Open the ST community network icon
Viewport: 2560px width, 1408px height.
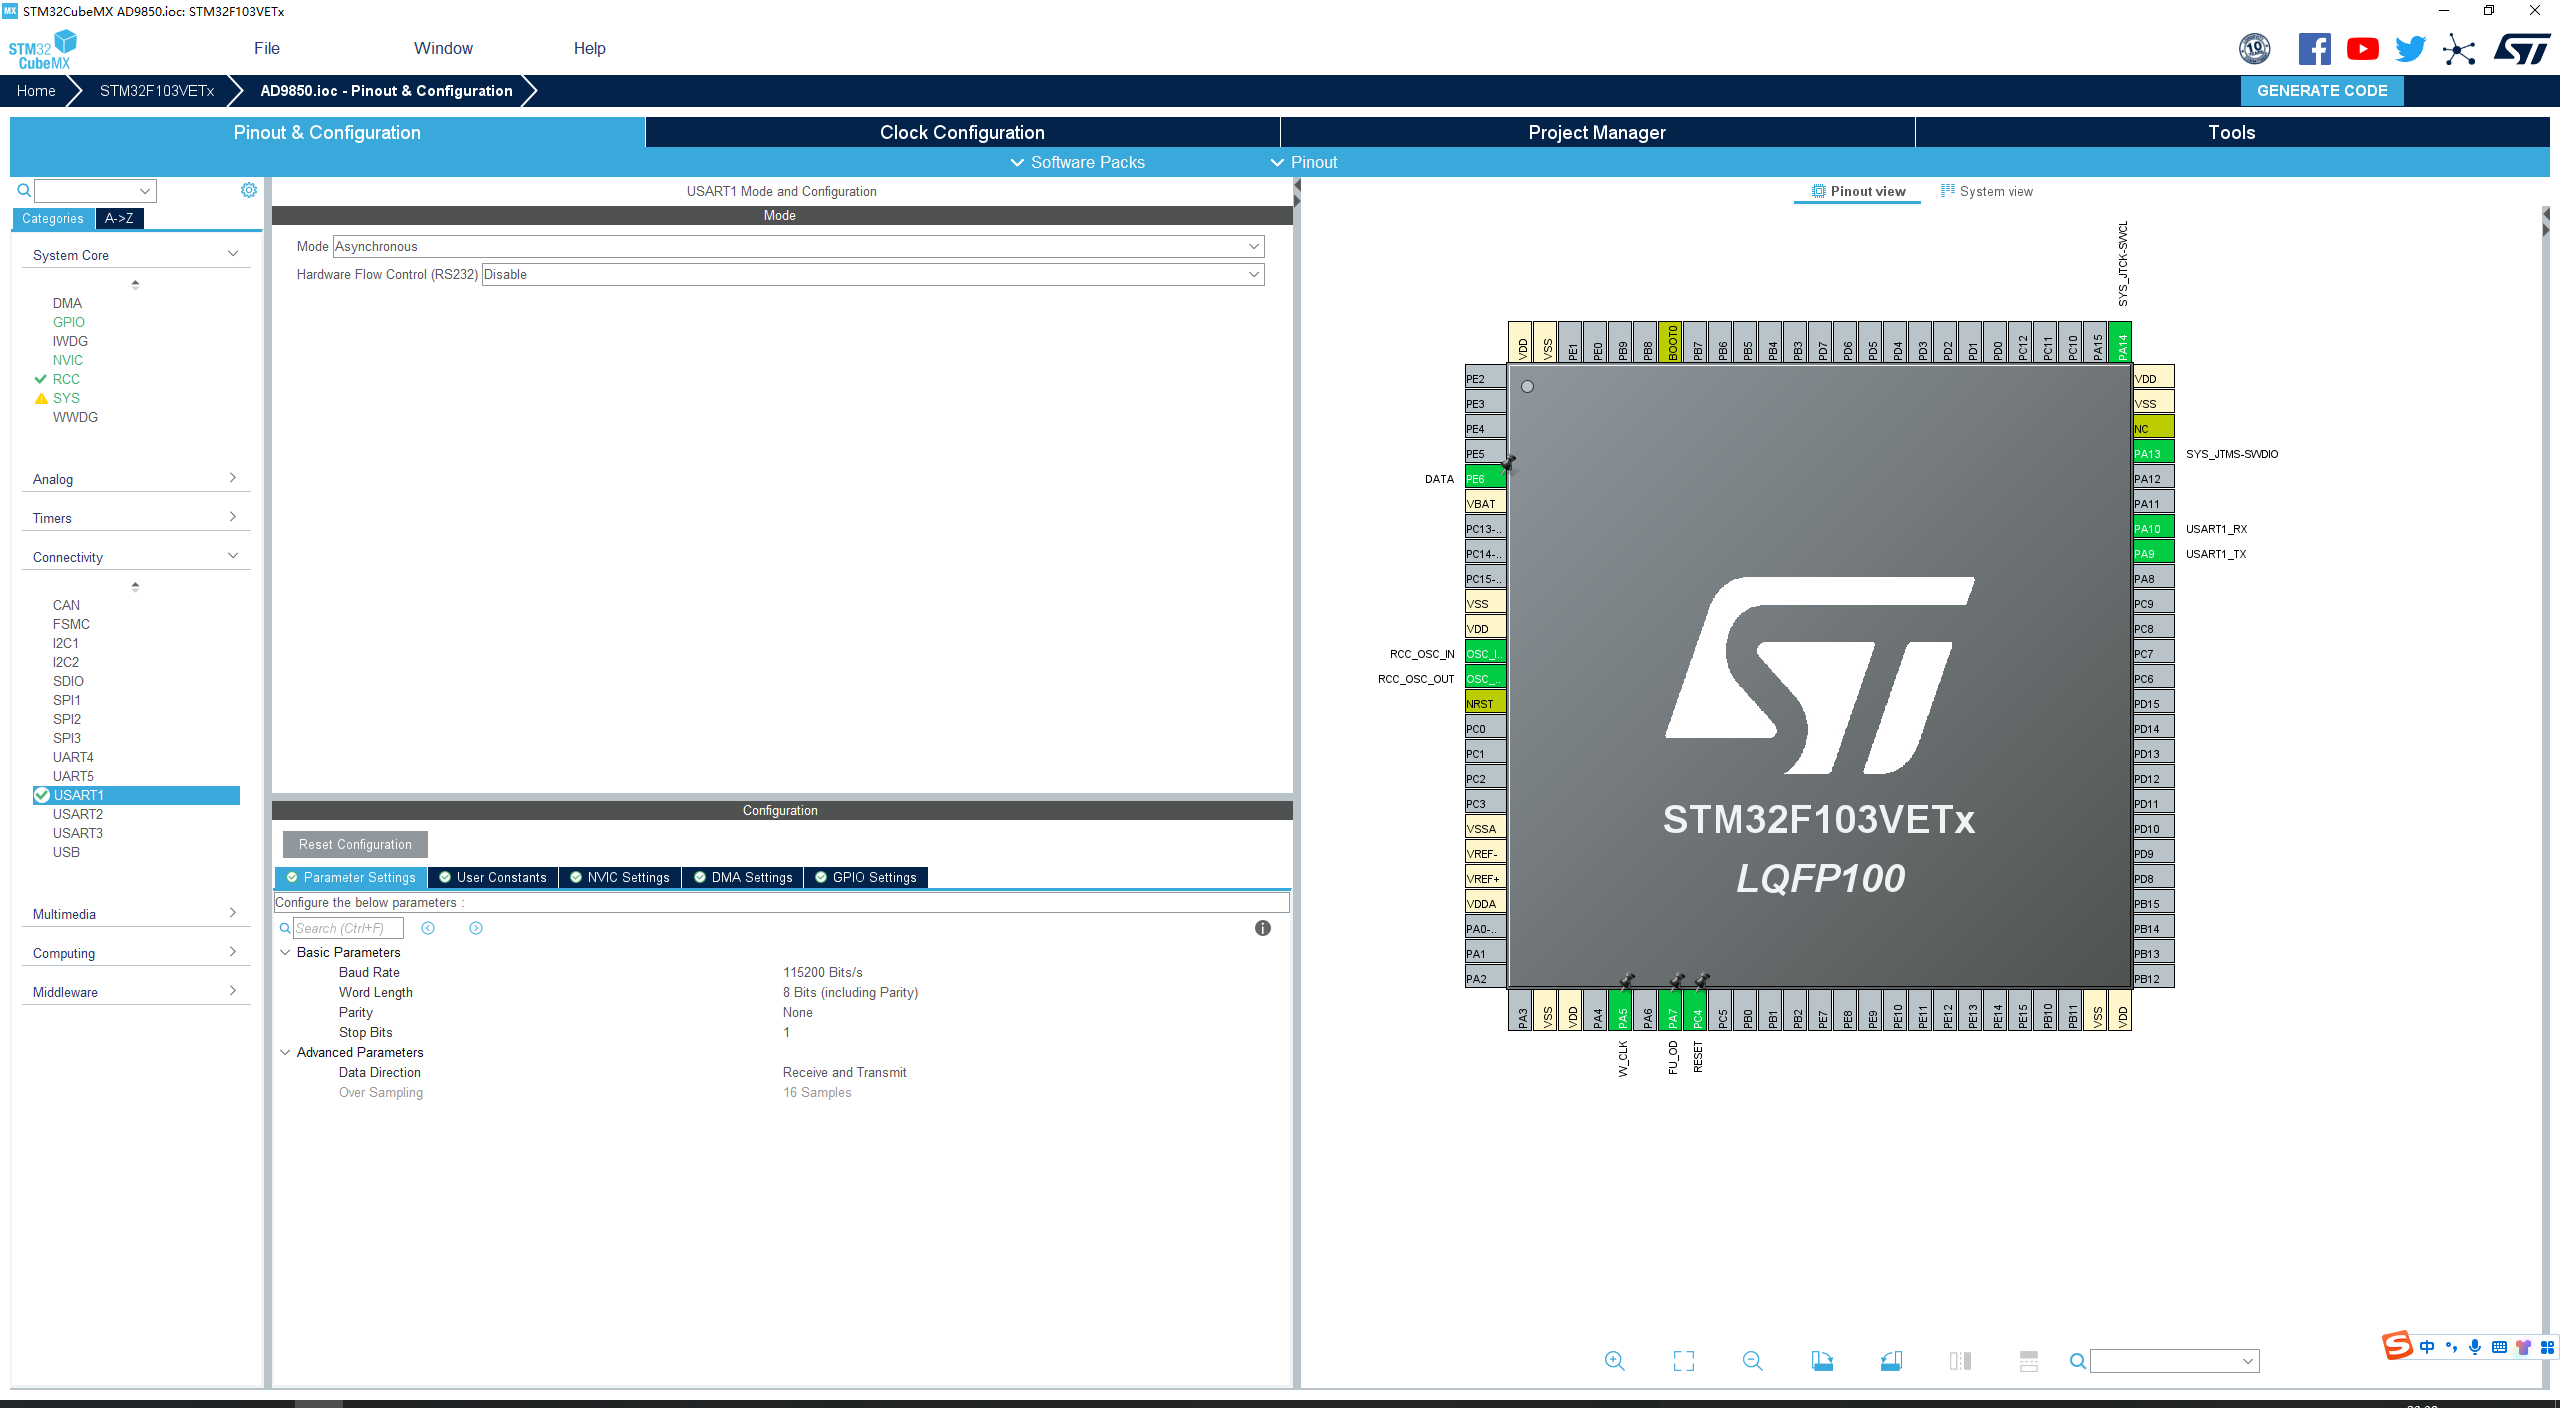2459,49
